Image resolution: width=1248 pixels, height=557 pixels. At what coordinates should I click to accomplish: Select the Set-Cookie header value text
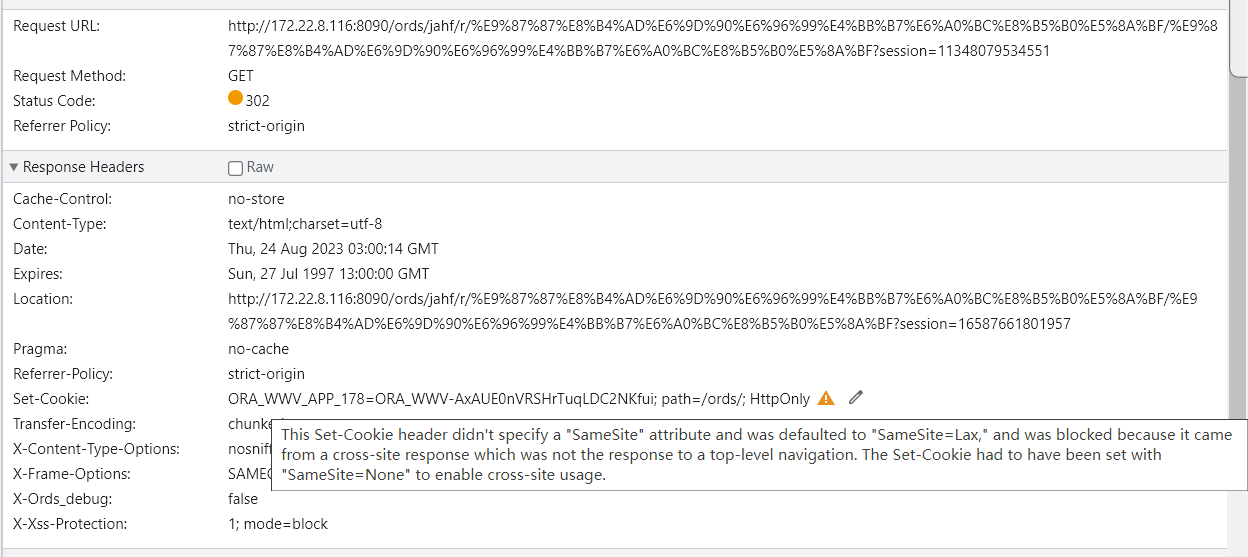(x=519, y=398)
